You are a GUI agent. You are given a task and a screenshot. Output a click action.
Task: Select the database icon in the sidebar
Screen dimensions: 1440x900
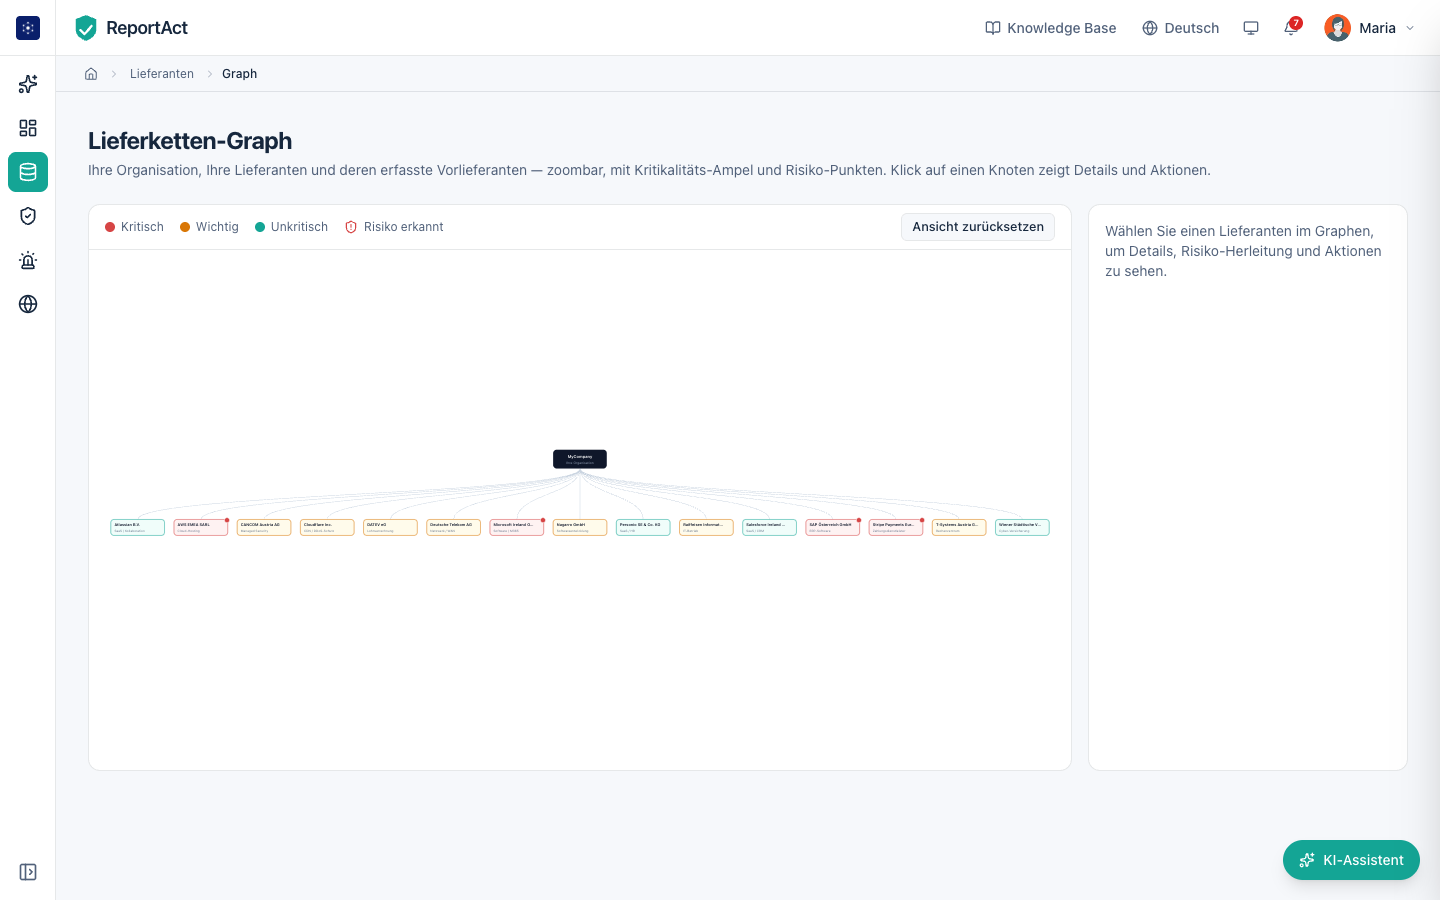tap(28, 172)
